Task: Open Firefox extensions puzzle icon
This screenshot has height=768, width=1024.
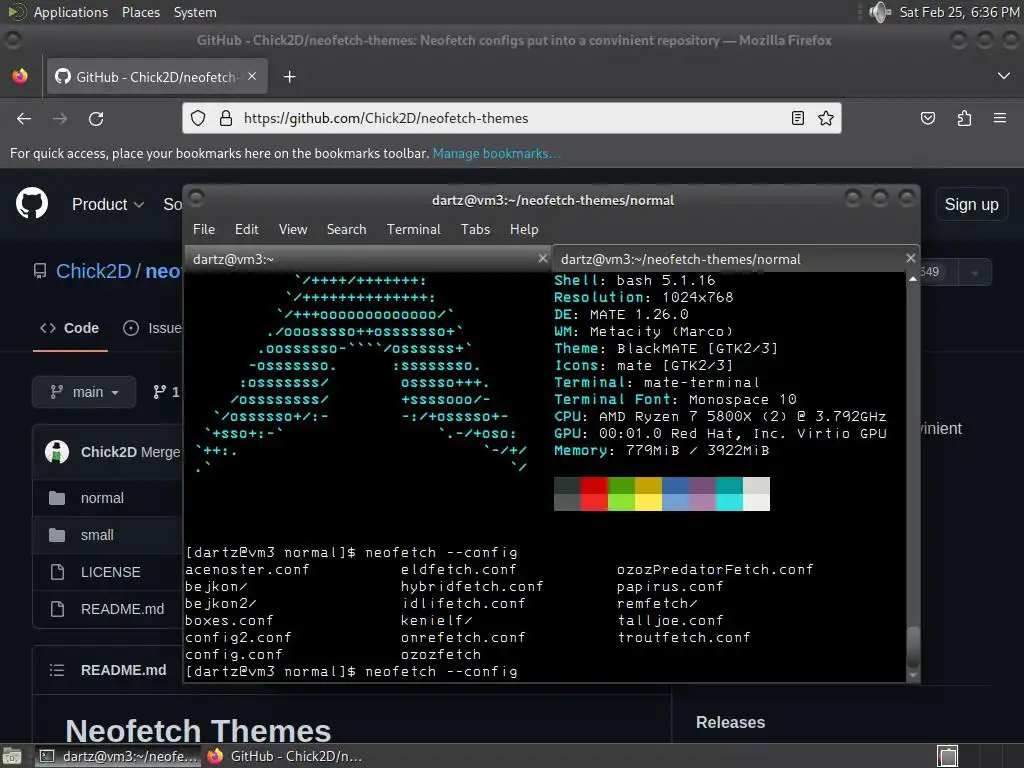Action: click(x=964, y=118)
